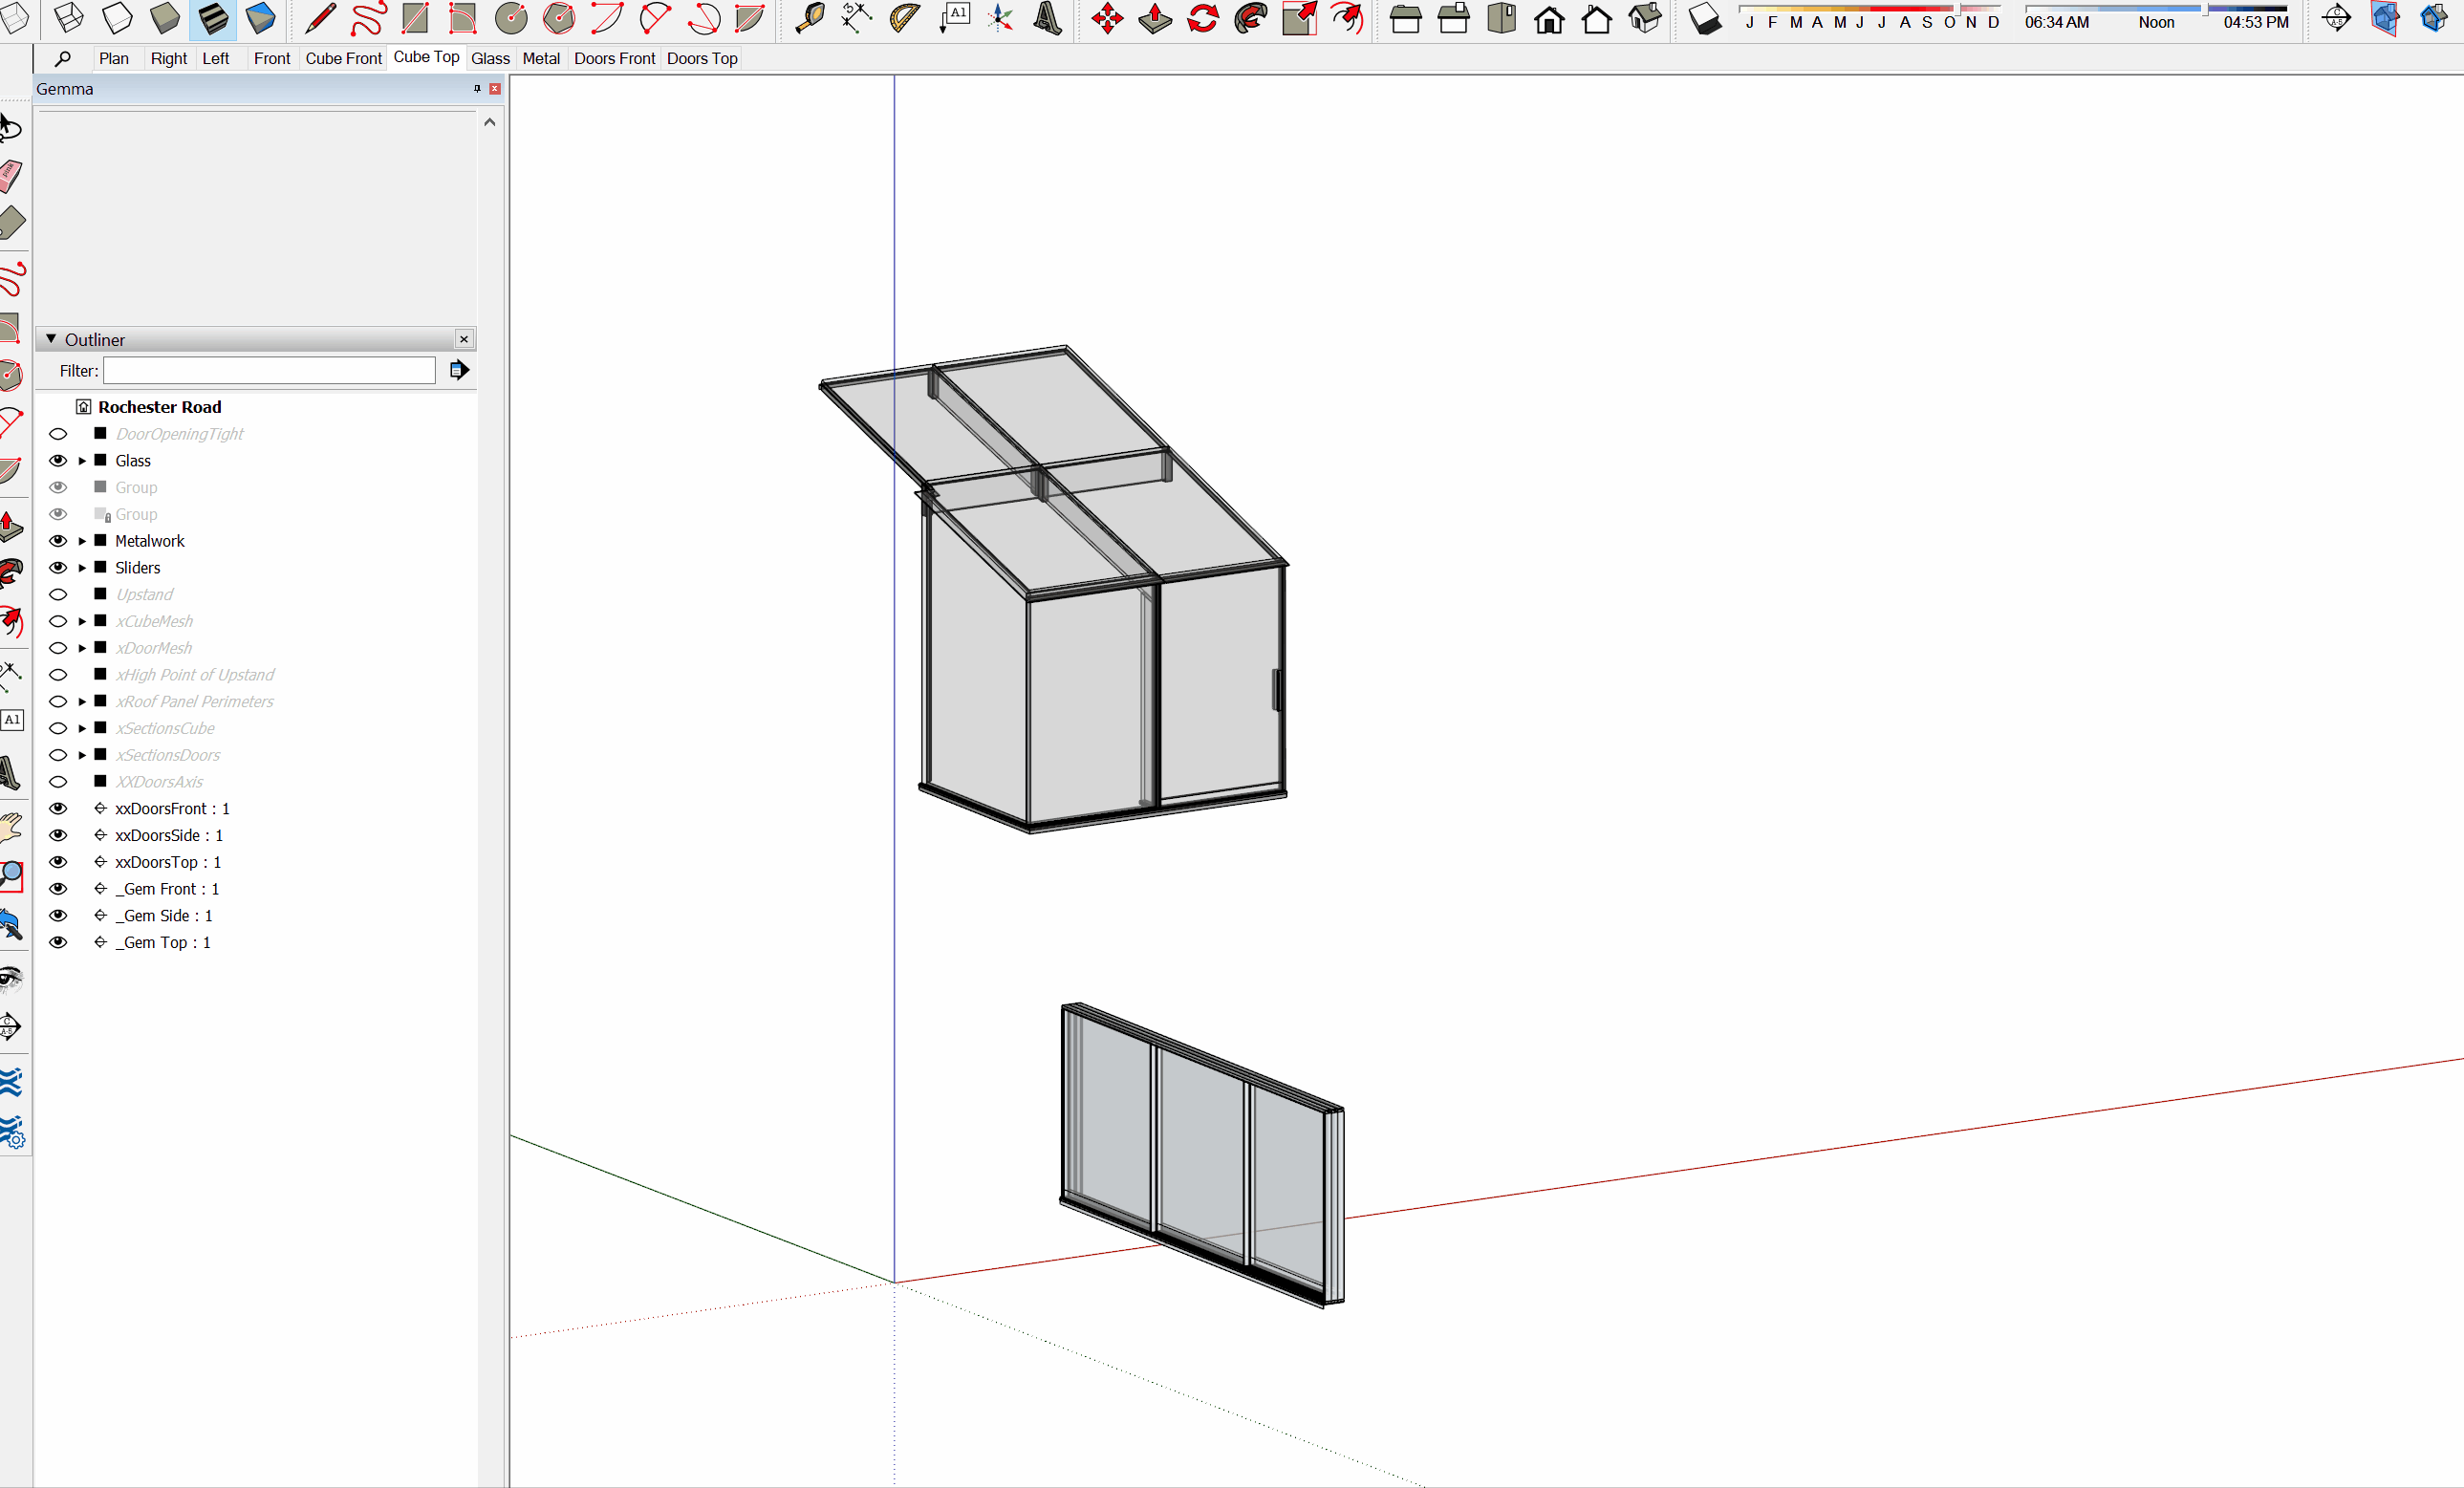Switch to the Doors Front scene tab
The width and height of the screenshot is (2464, 1488).
[x=614, y=58]
